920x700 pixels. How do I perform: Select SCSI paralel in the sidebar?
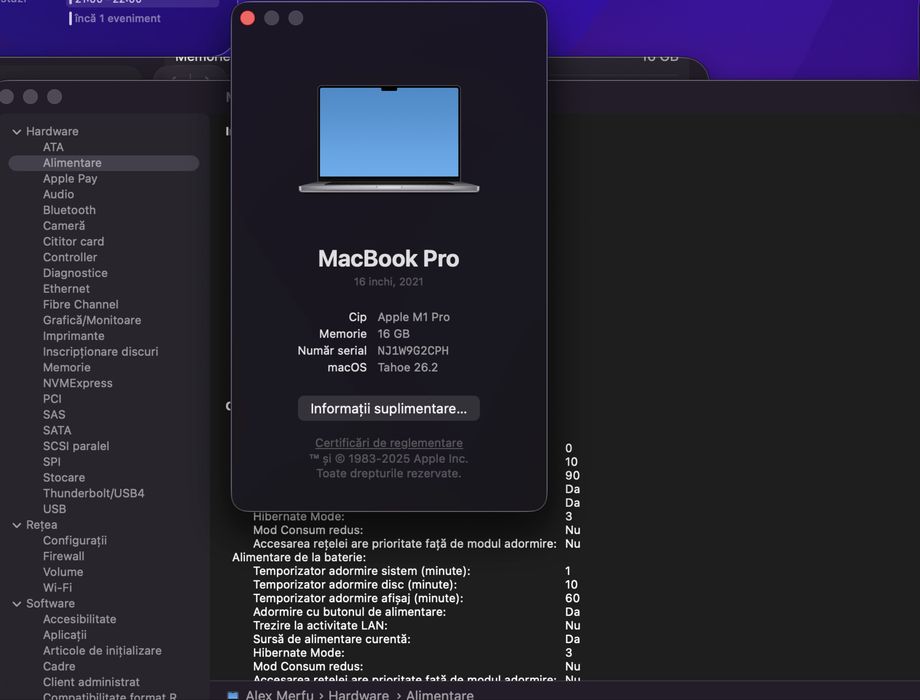pos(76,447)
